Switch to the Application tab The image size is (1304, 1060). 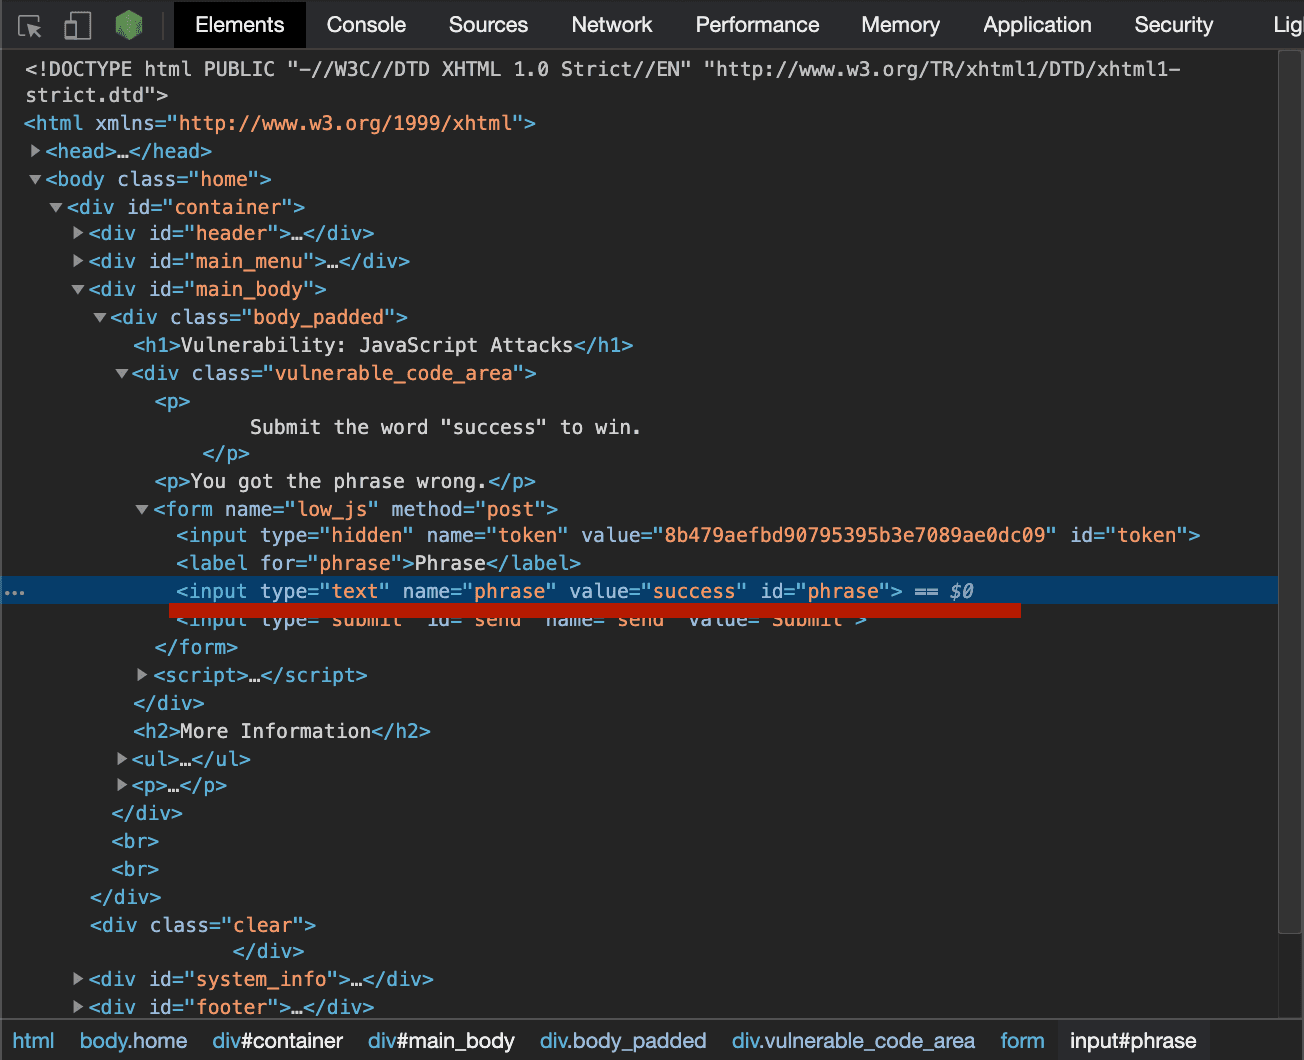(1037, 24)
